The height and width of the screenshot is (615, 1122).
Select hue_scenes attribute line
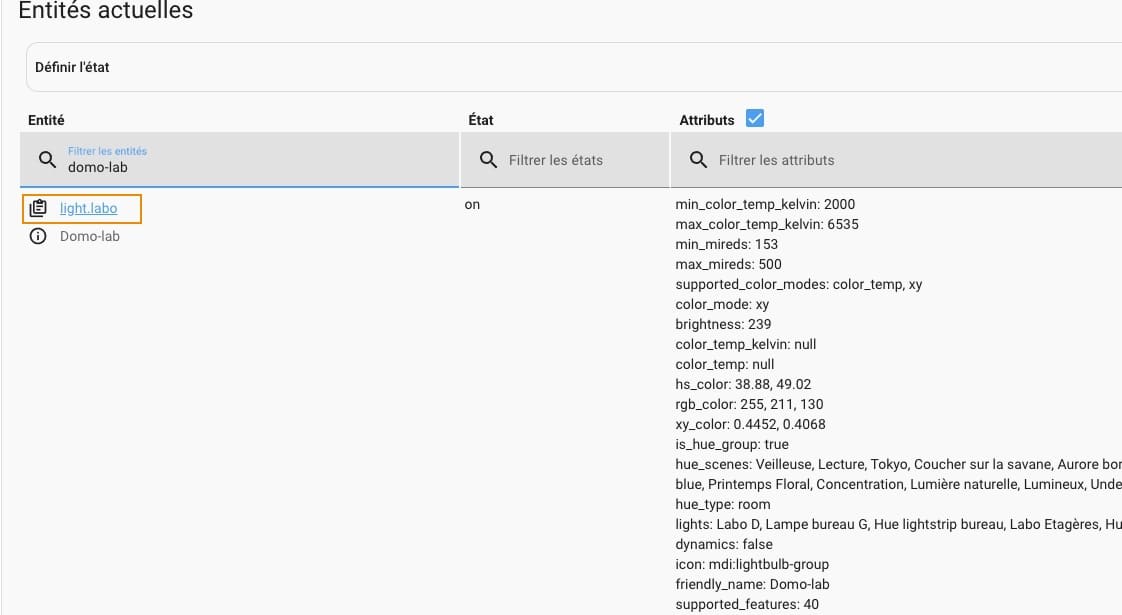(899, 465)
